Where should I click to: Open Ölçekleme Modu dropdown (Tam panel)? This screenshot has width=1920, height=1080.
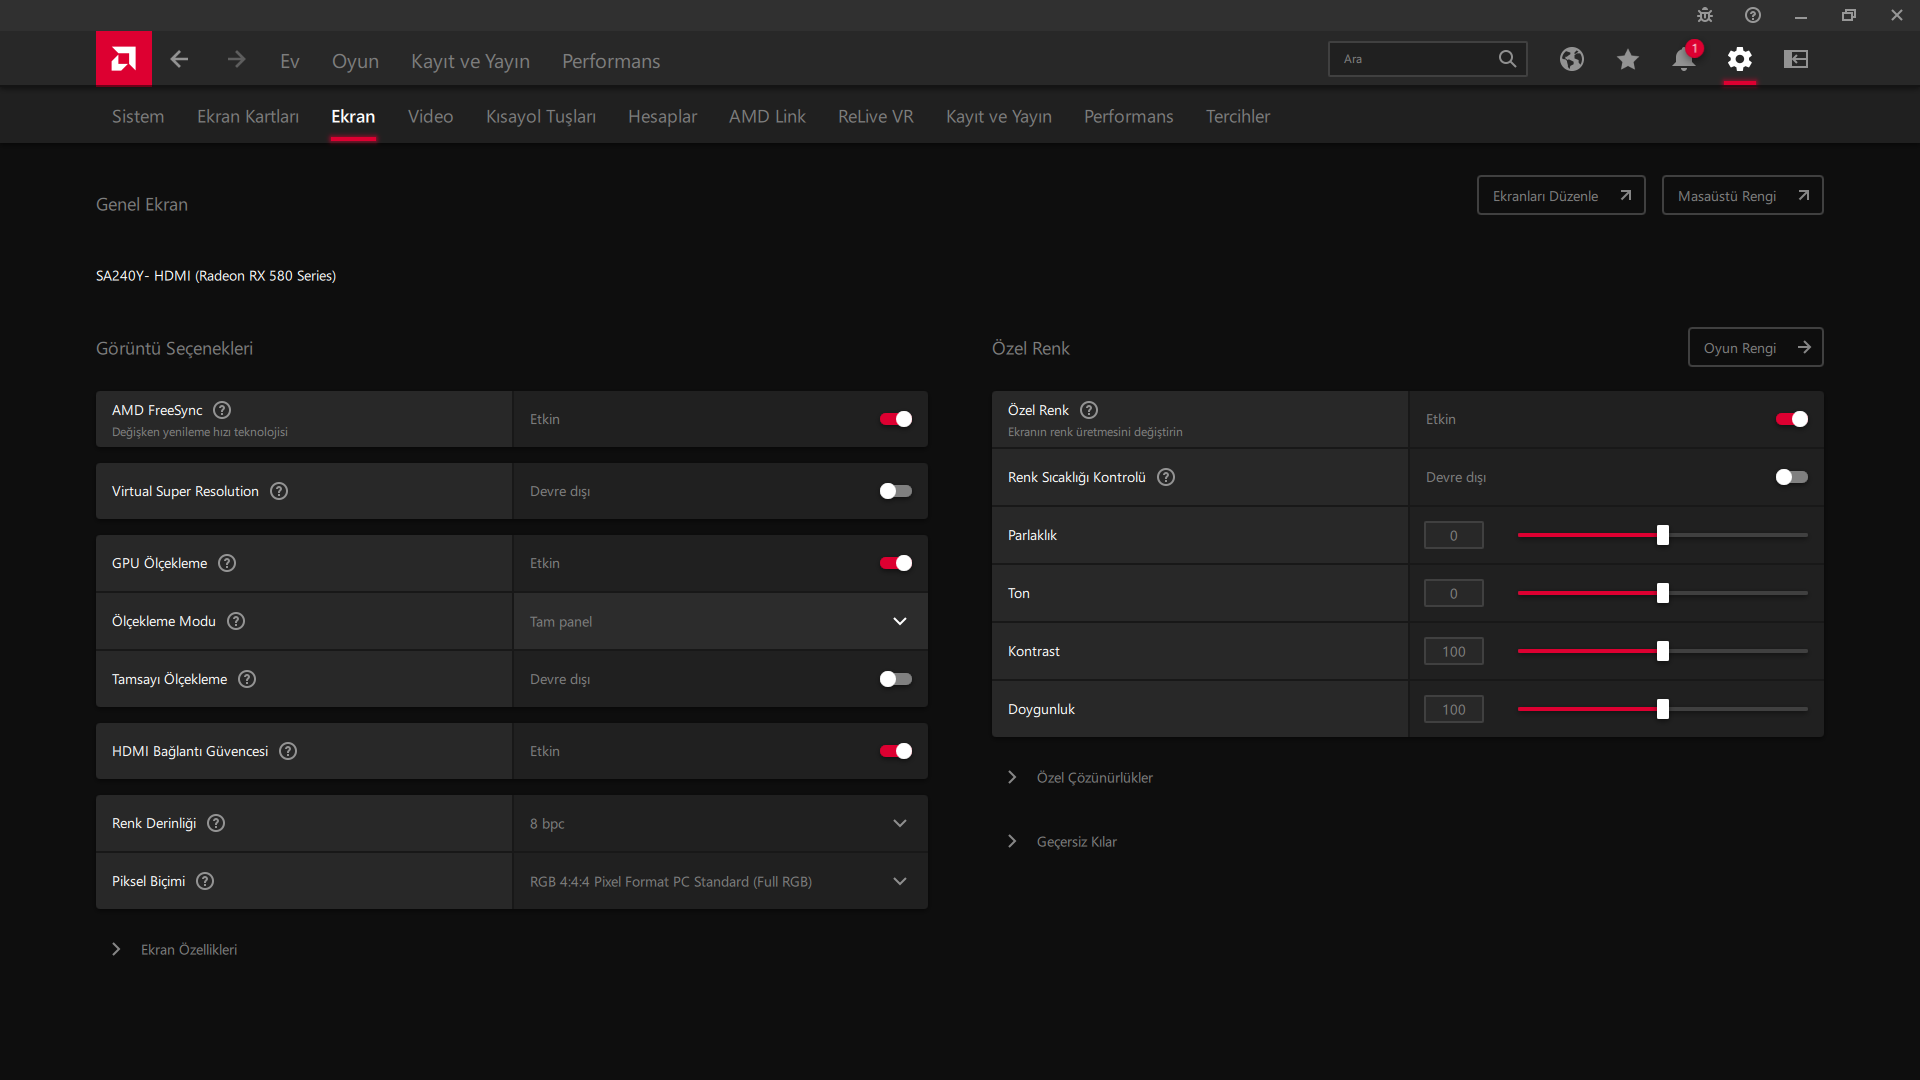click(x=720, y=621)
